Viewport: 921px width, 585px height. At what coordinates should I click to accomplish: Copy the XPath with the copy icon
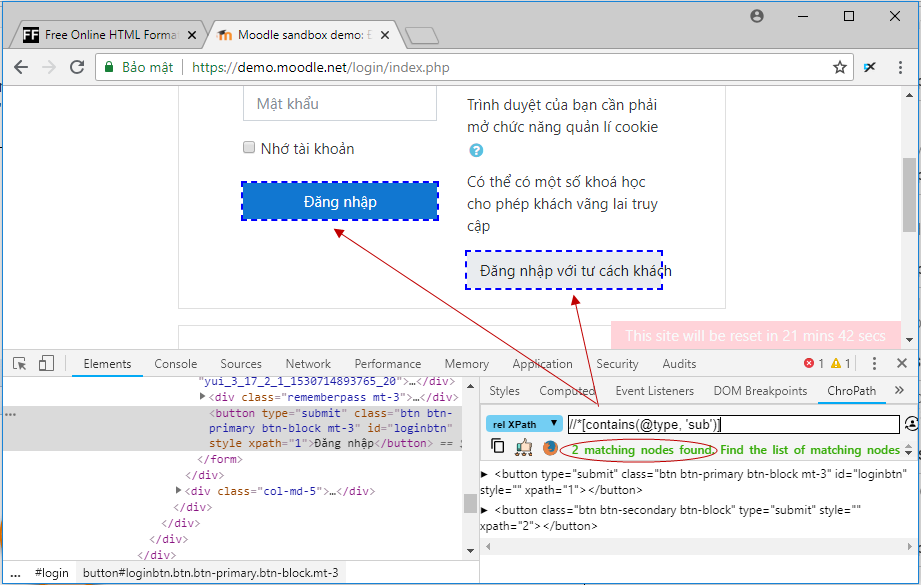[498, 446]
